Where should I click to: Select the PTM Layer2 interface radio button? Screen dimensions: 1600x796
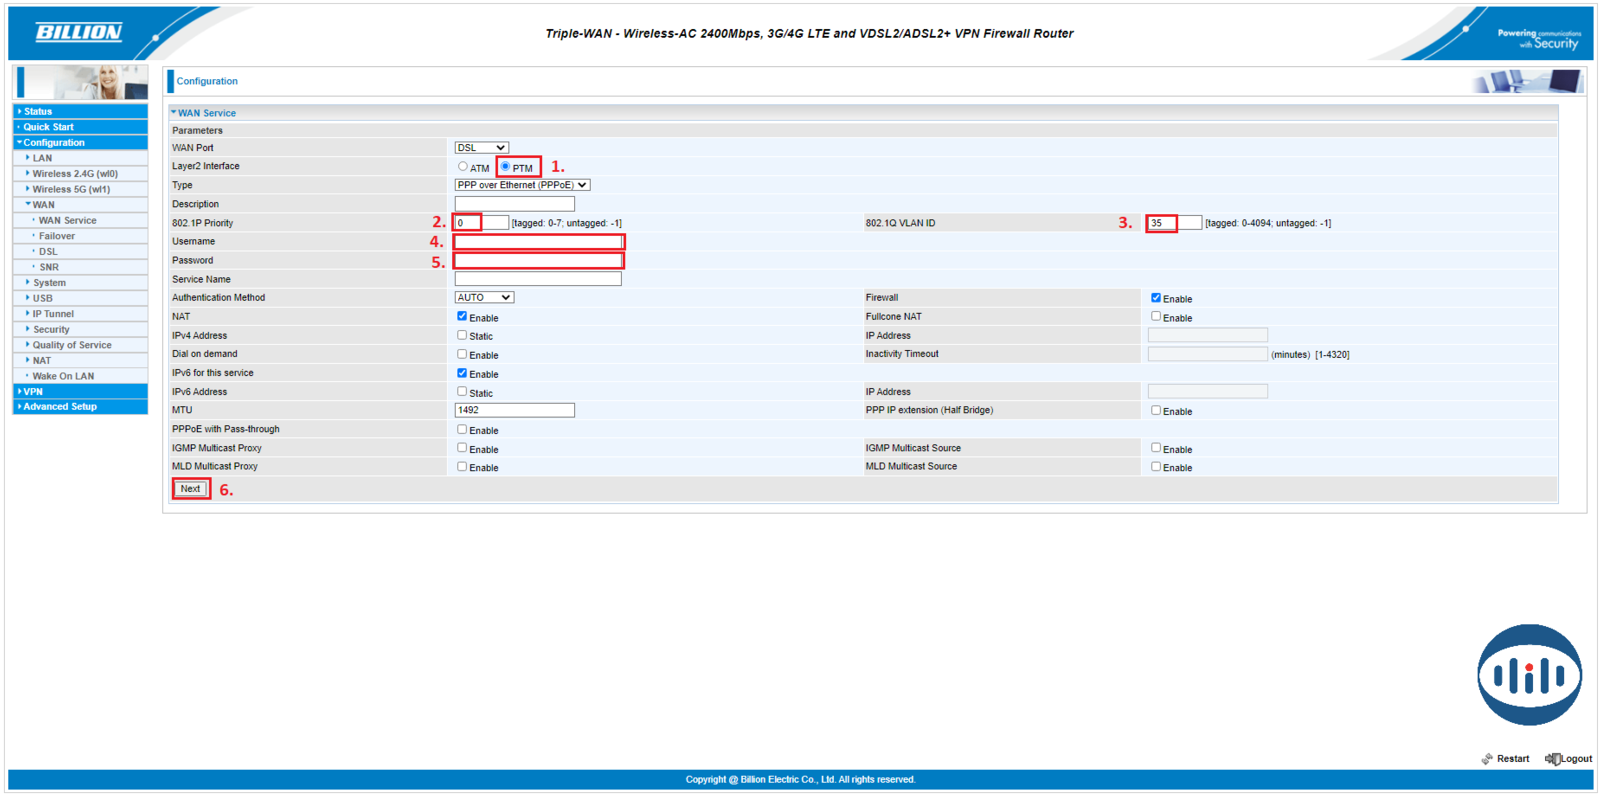pos(506,167)
